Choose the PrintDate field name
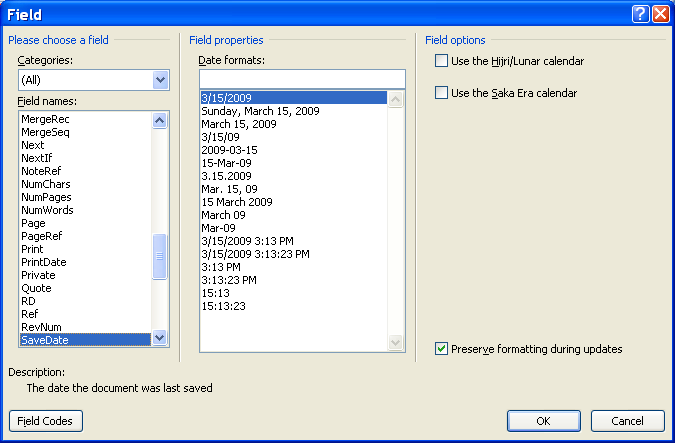The width and height of the screenshot is (675, 443). [x=44, y=262]
